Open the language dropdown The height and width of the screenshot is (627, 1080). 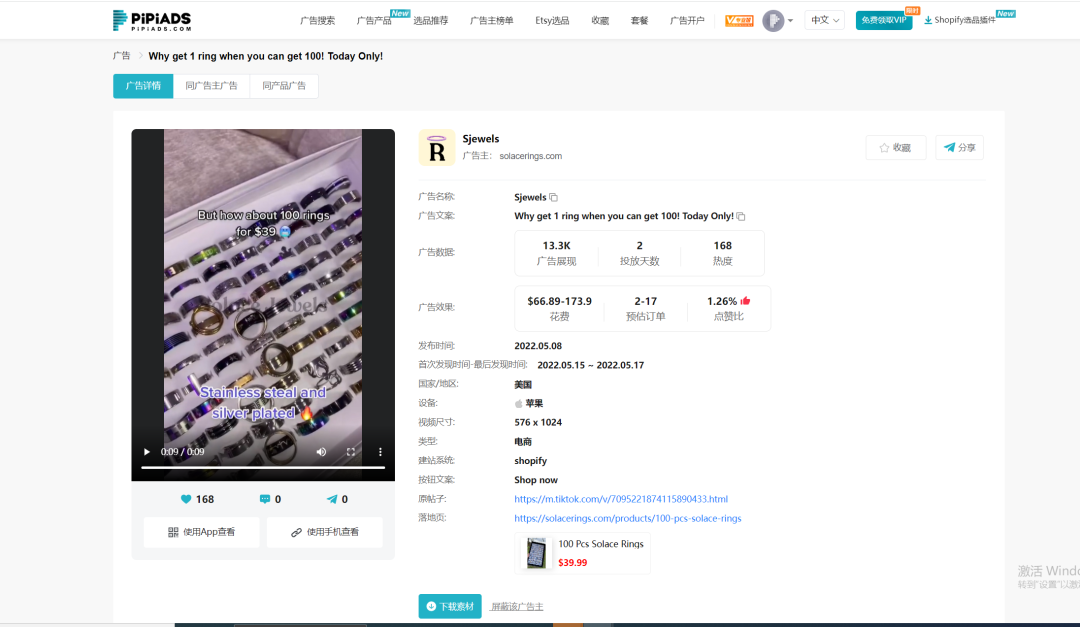coord(824,21)
